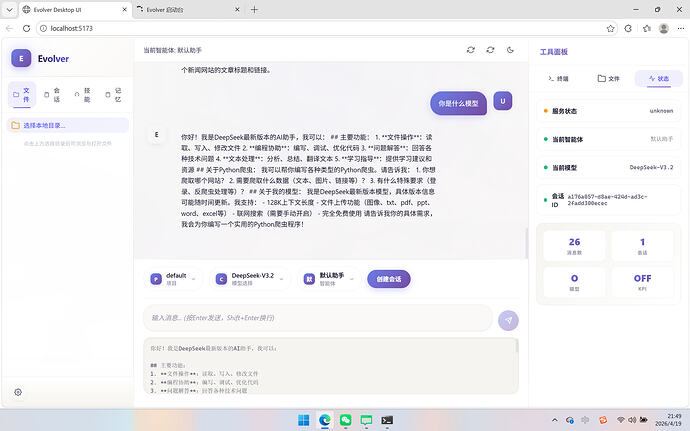Open browser settings and more menu
Image resolution: width=690 pixels, height=431 pixels.
pos(681,28)
